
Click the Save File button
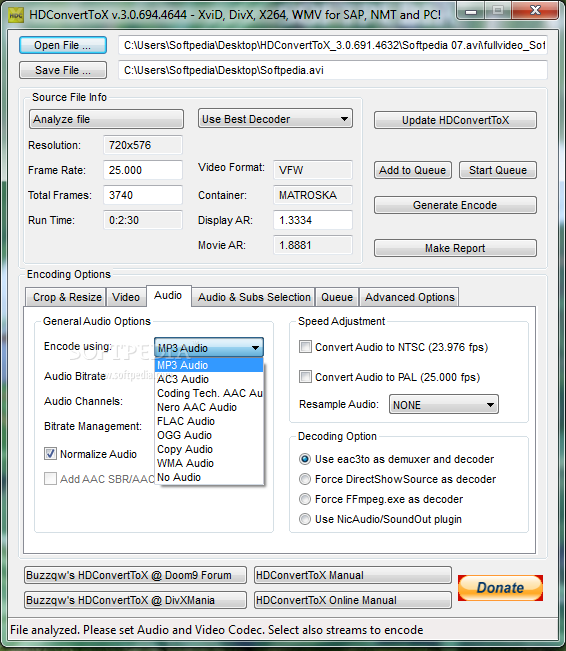63,70
